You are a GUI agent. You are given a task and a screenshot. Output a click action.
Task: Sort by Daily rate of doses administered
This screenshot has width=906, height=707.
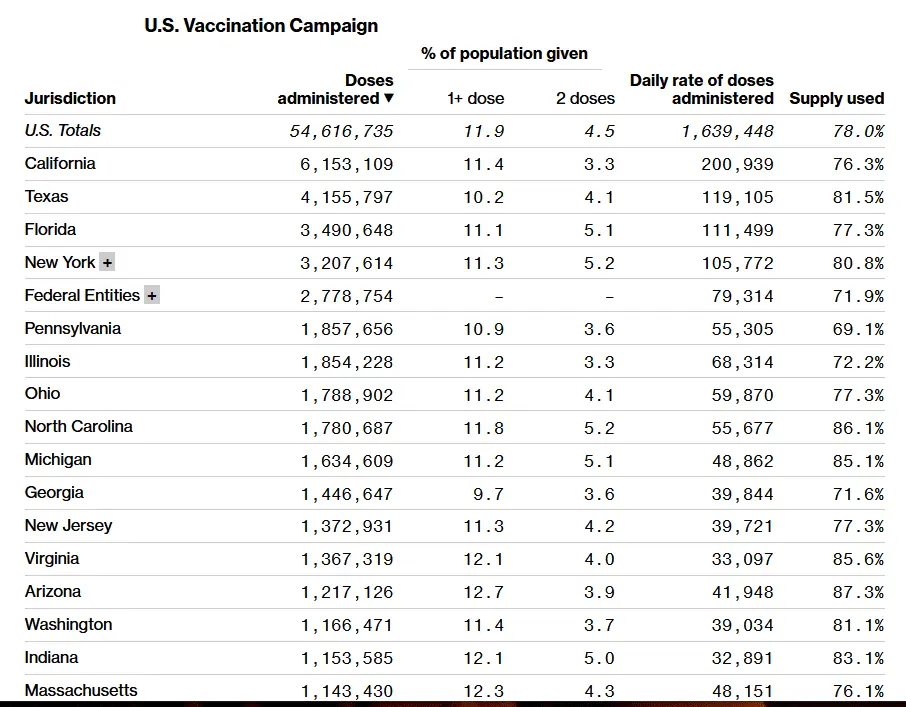(x=702, y=89)
